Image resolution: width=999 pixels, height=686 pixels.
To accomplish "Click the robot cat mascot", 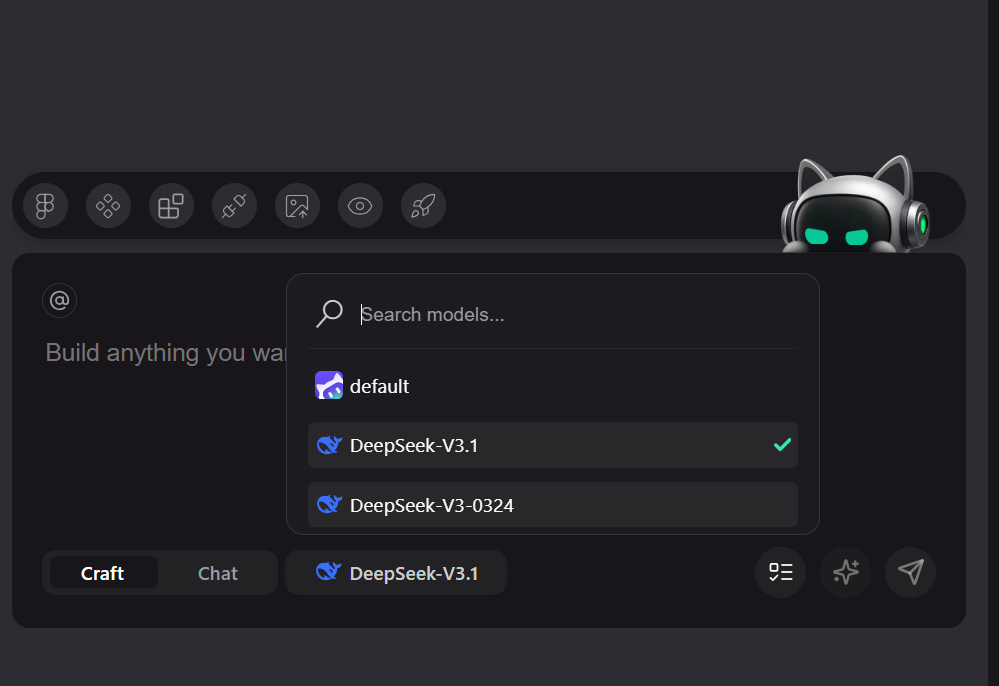I will point(855,205).
